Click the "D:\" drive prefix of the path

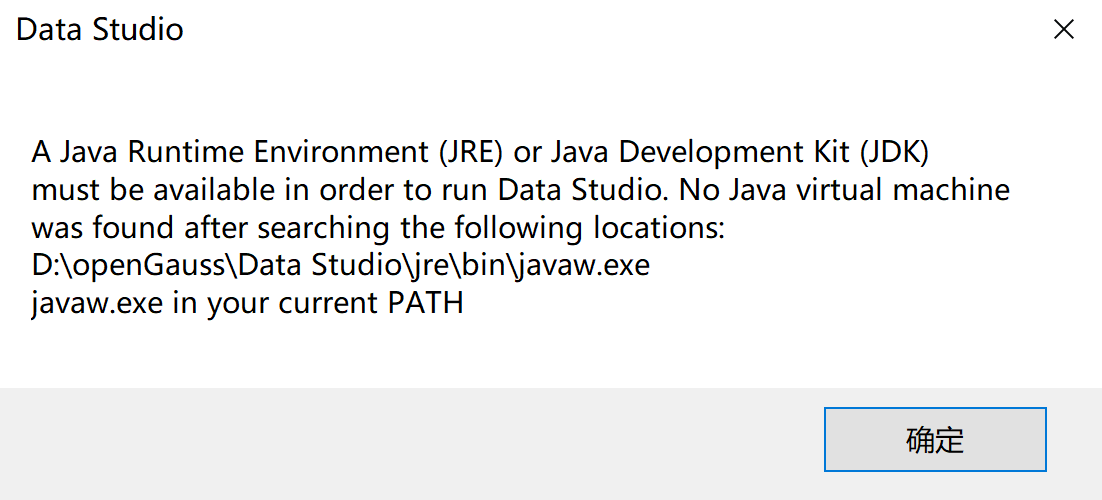pos(46,266)
